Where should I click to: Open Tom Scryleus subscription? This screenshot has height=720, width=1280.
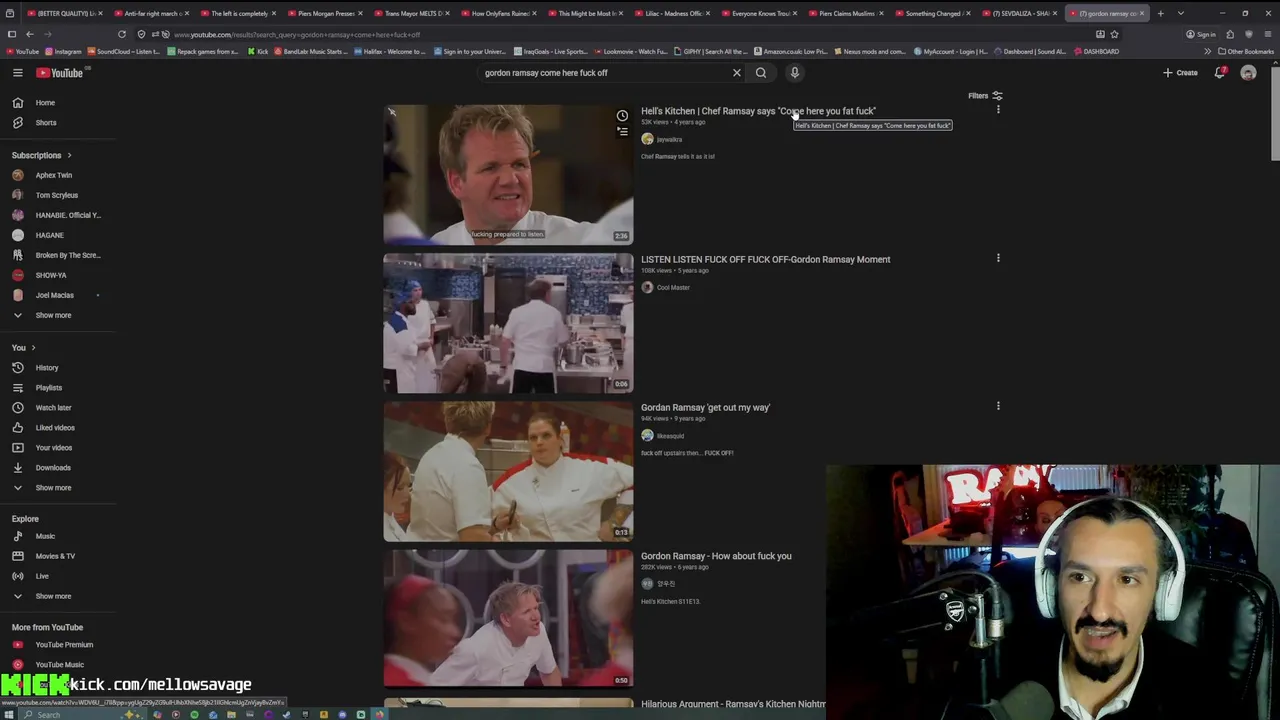click(x=56, y=195)
